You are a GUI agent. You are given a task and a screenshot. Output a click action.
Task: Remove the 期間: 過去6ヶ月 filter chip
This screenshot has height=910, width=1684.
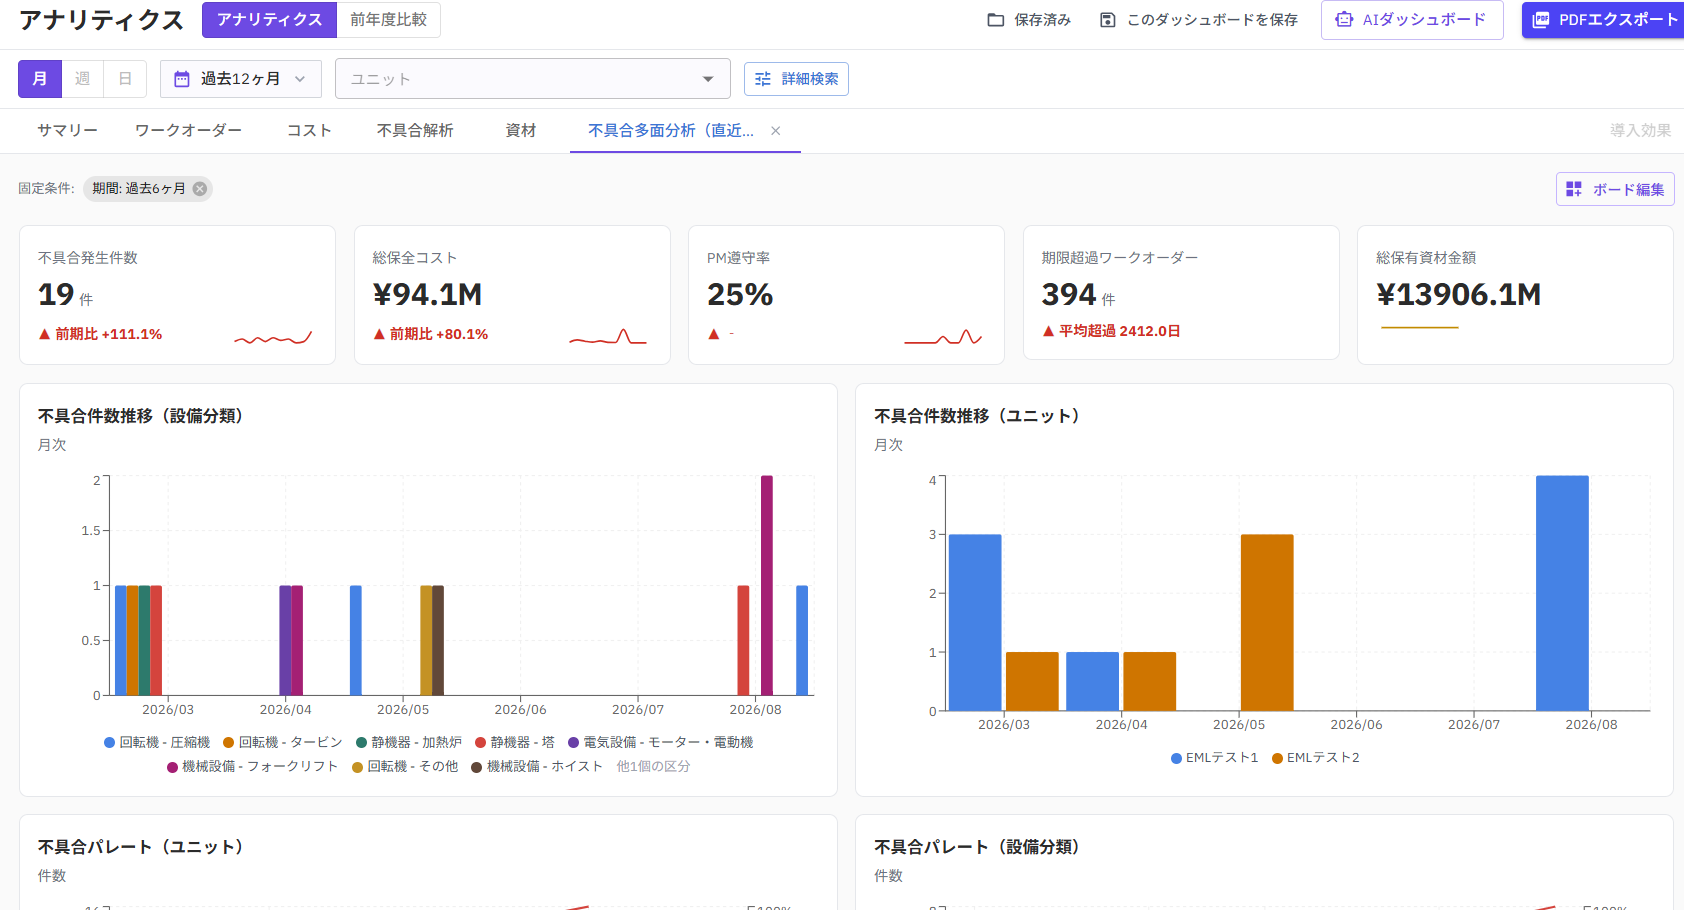200,189
